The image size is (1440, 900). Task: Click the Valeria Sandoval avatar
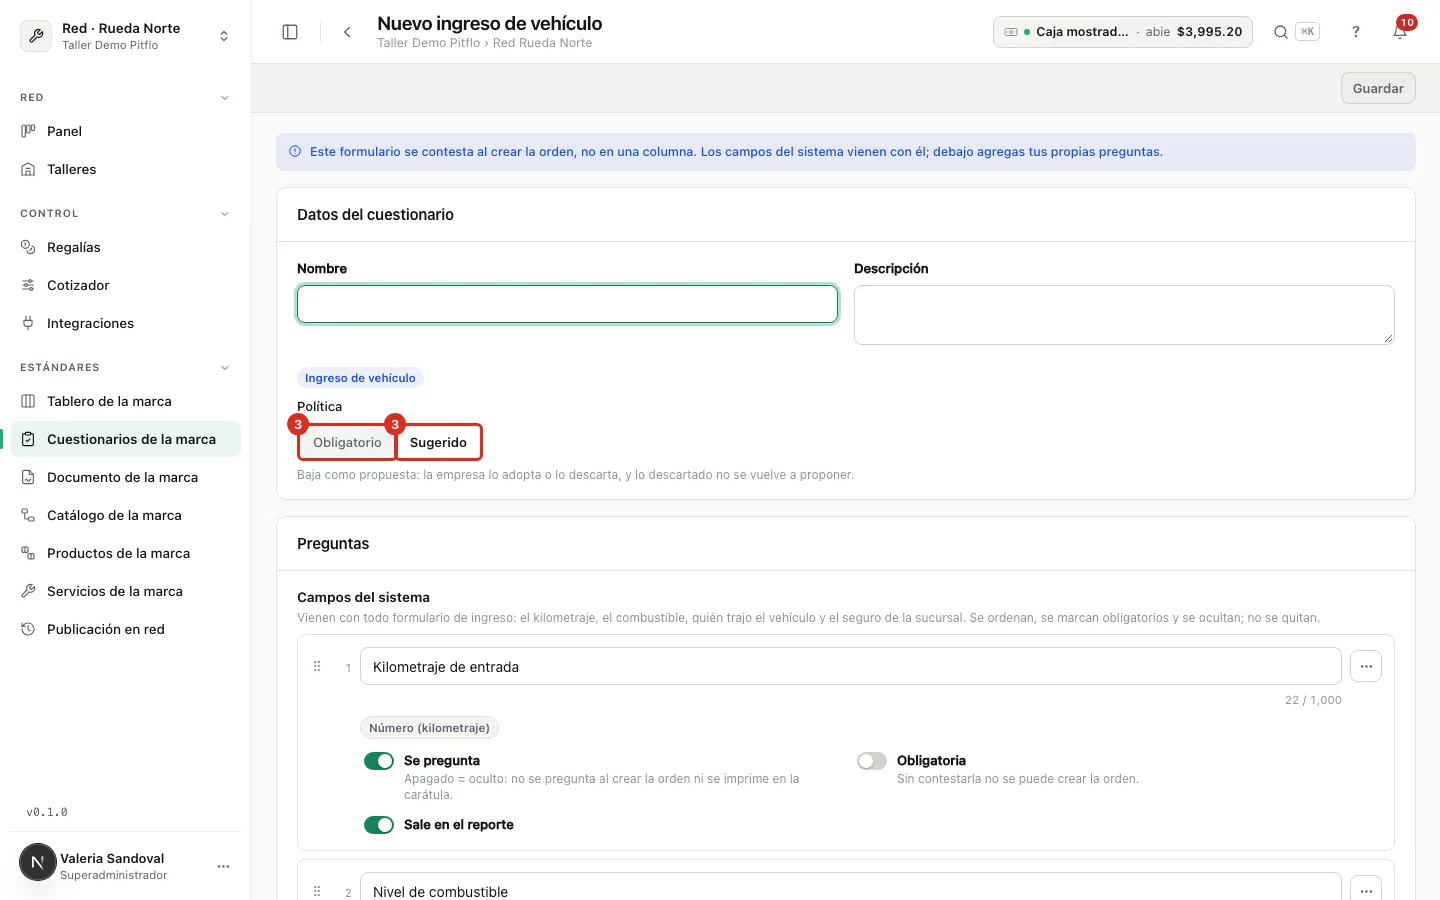tap(38, 862)
